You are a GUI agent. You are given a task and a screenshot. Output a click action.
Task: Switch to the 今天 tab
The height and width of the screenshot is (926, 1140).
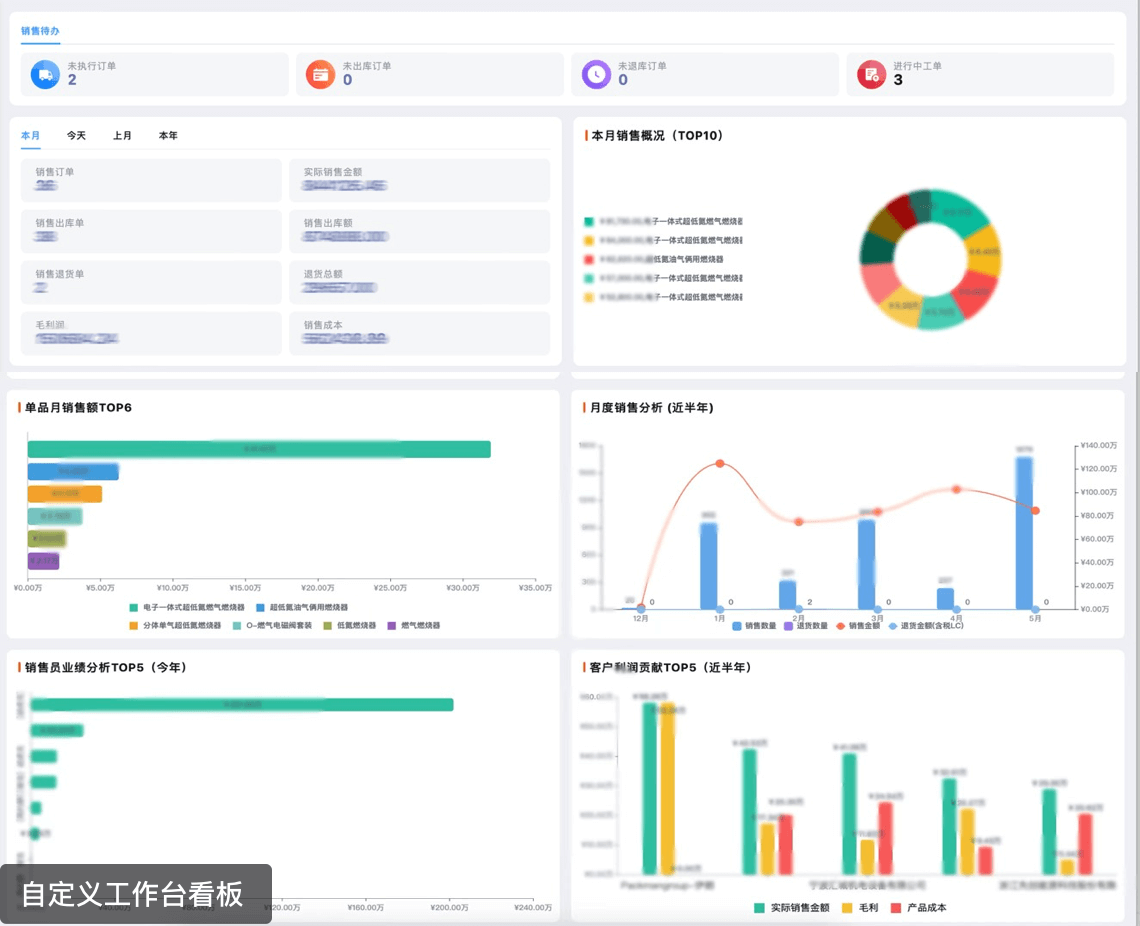click(x=77, y=135)
